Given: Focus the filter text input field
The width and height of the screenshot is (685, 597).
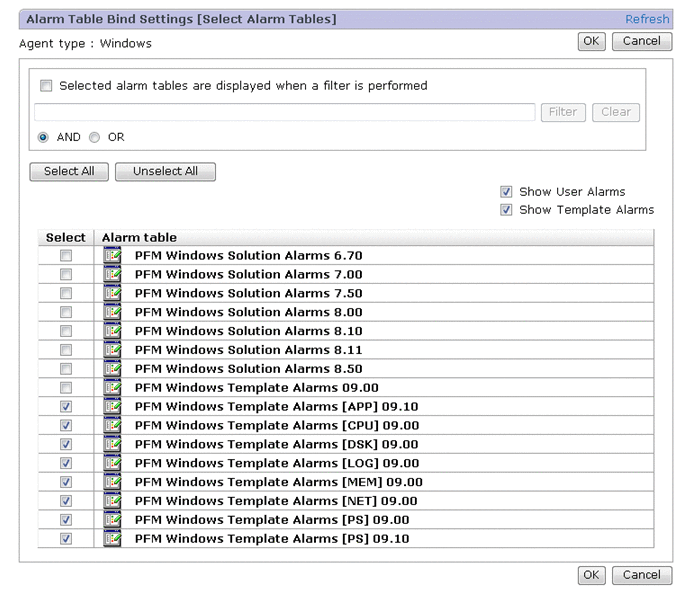Looking at the screenshot, I should tap(284, 112).
